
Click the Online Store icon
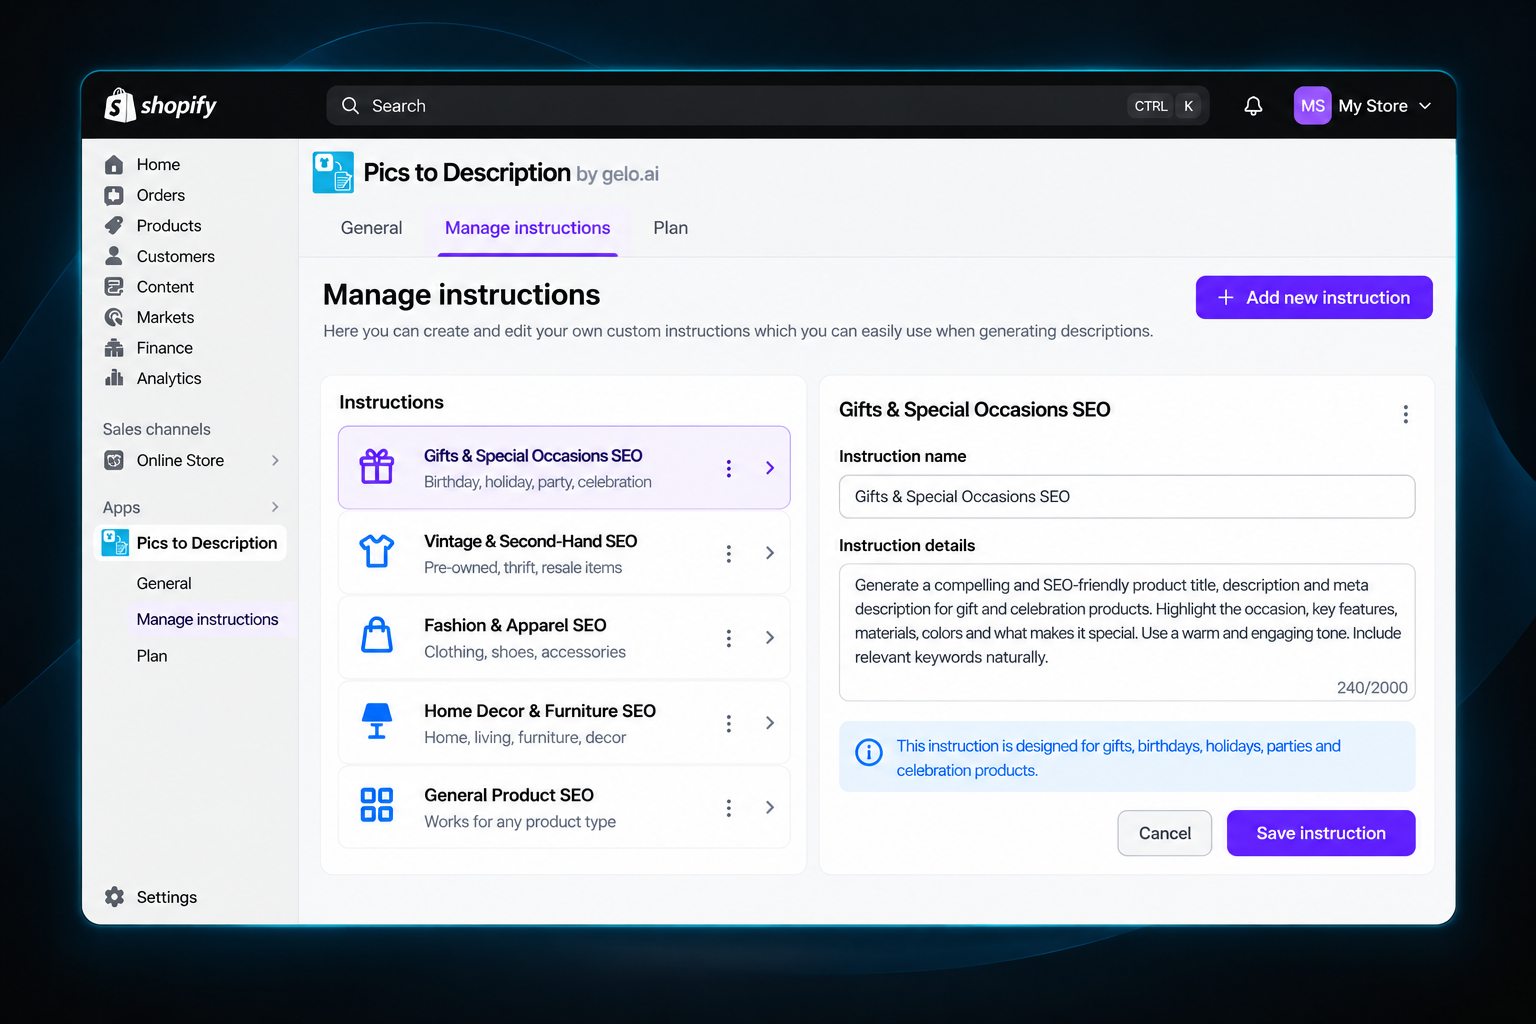(x=114, y=460)
